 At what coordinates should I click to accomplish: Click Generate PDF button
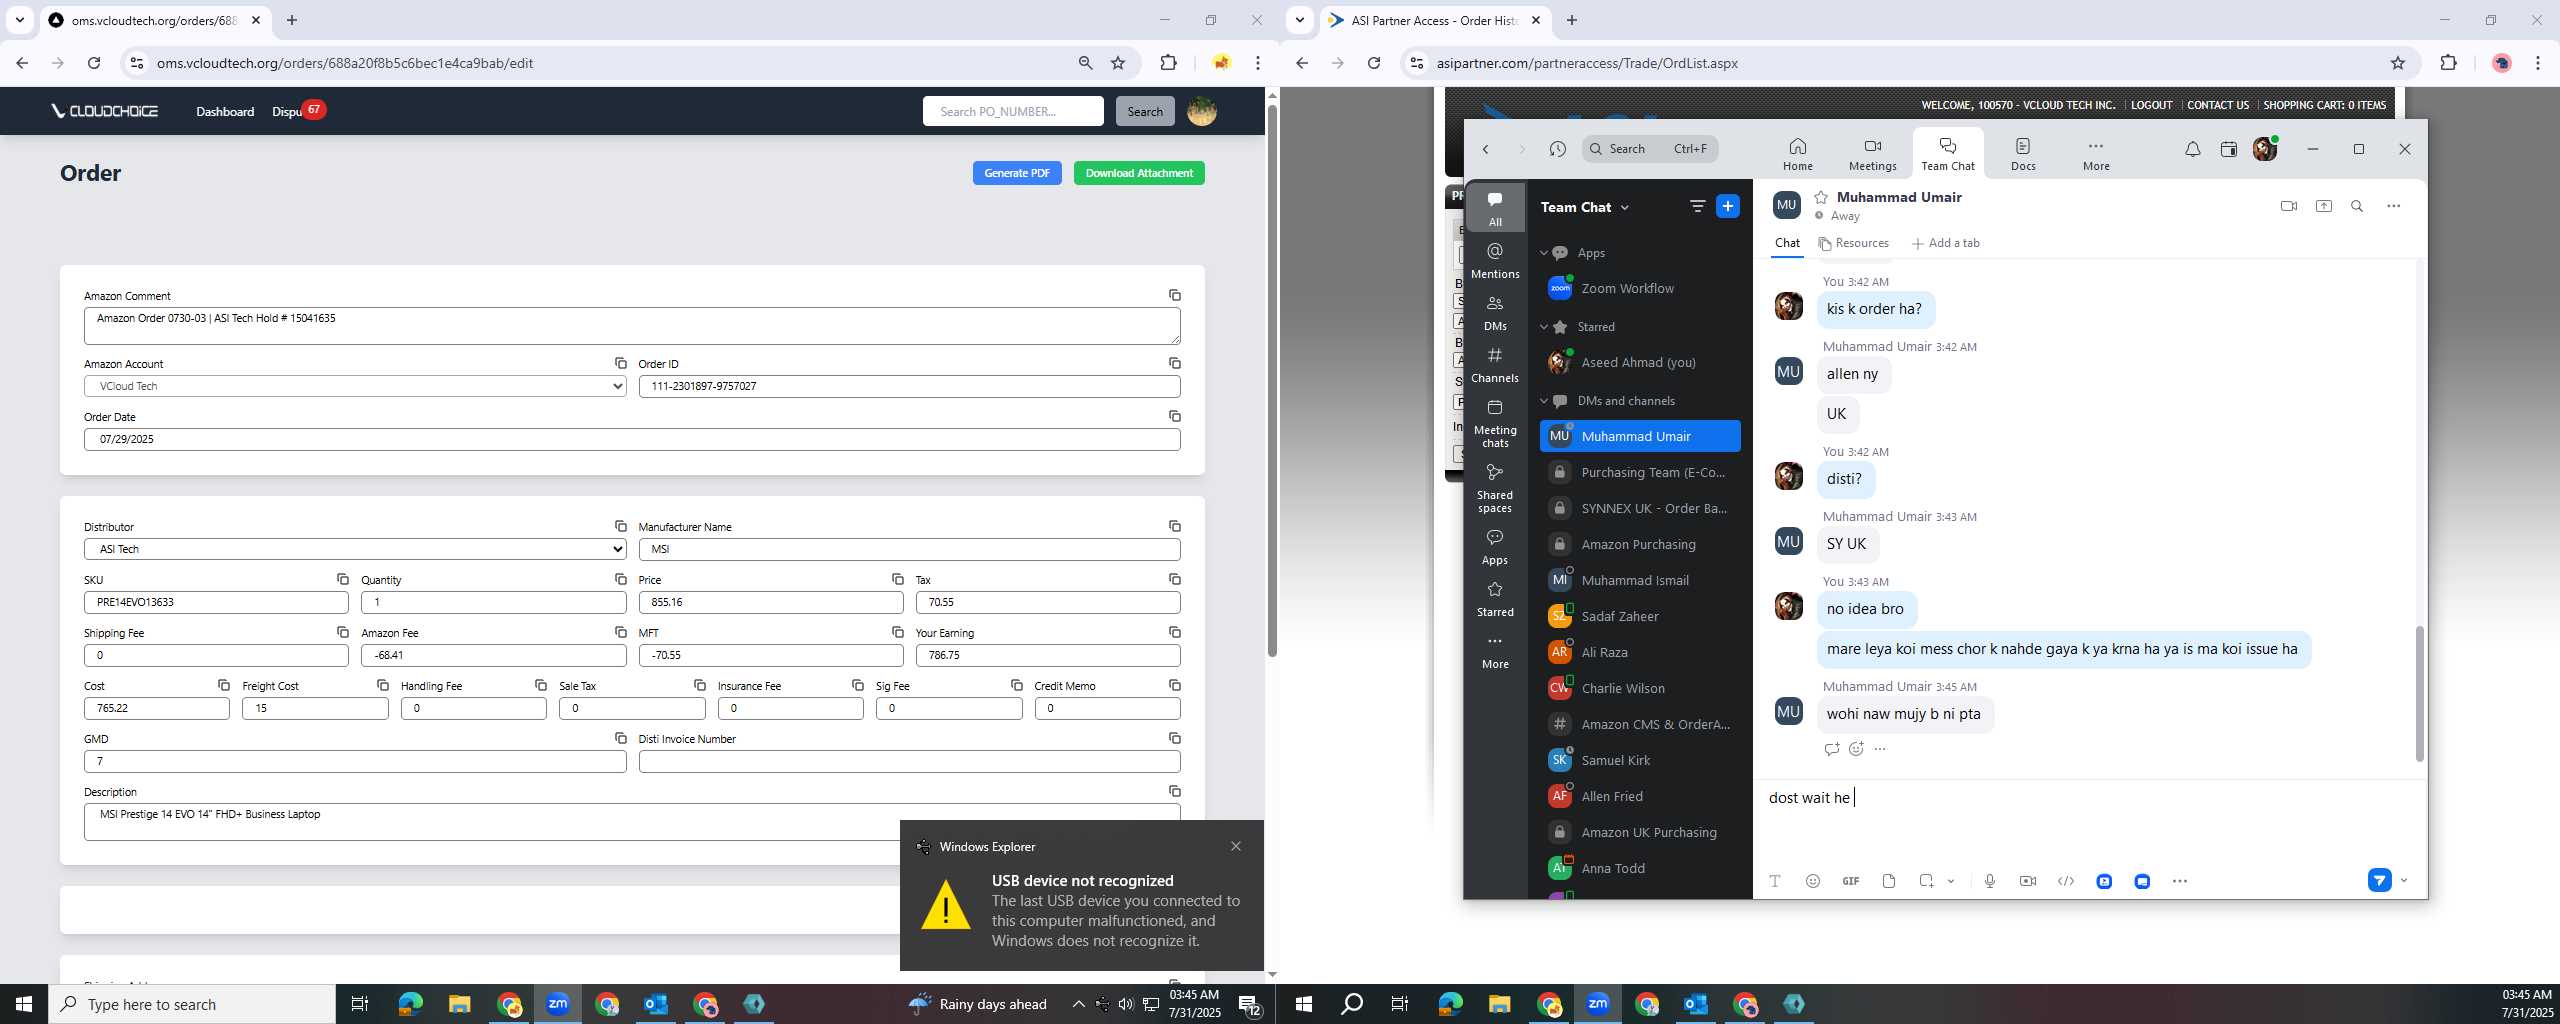point(1017,173)
